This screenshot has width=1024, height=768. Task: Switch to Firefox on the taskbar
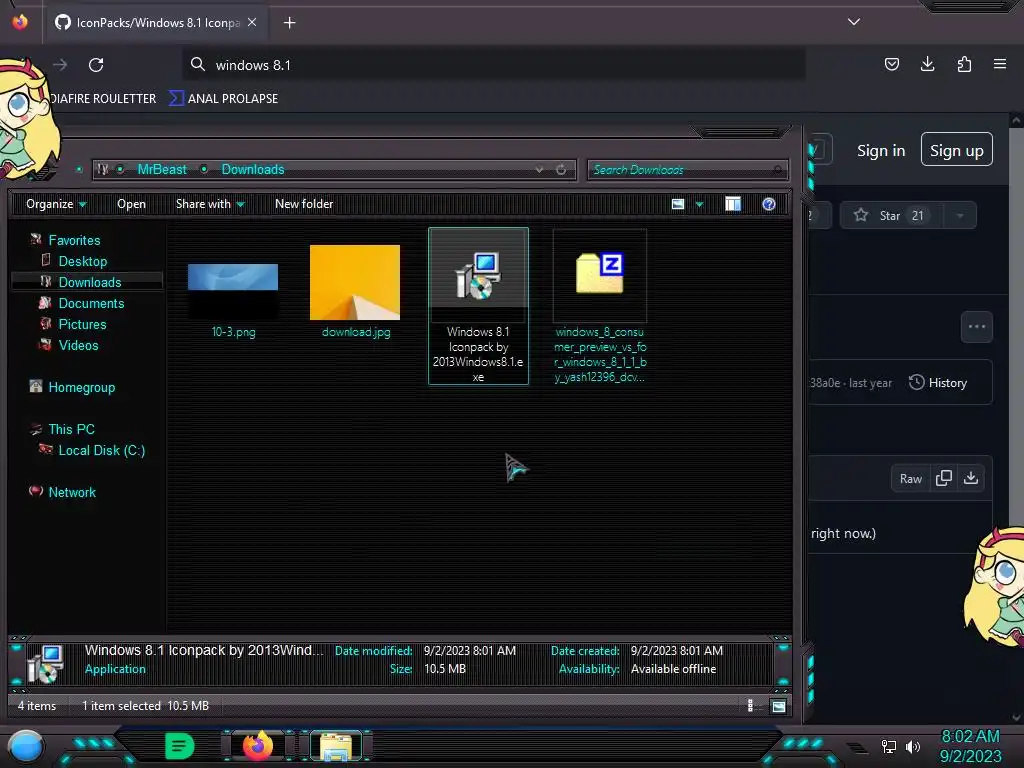tap(257, 746)
